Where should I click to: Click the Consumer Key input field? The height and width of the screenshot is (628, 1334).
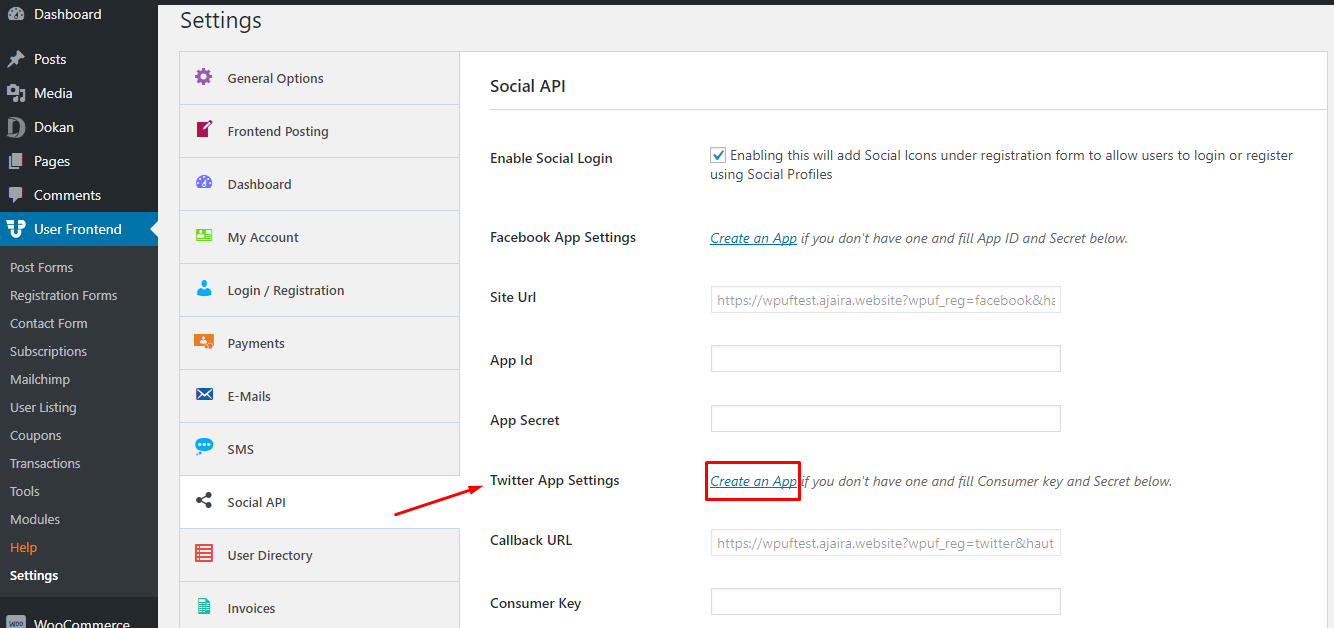pyautogui.click(x=885, y=602)
